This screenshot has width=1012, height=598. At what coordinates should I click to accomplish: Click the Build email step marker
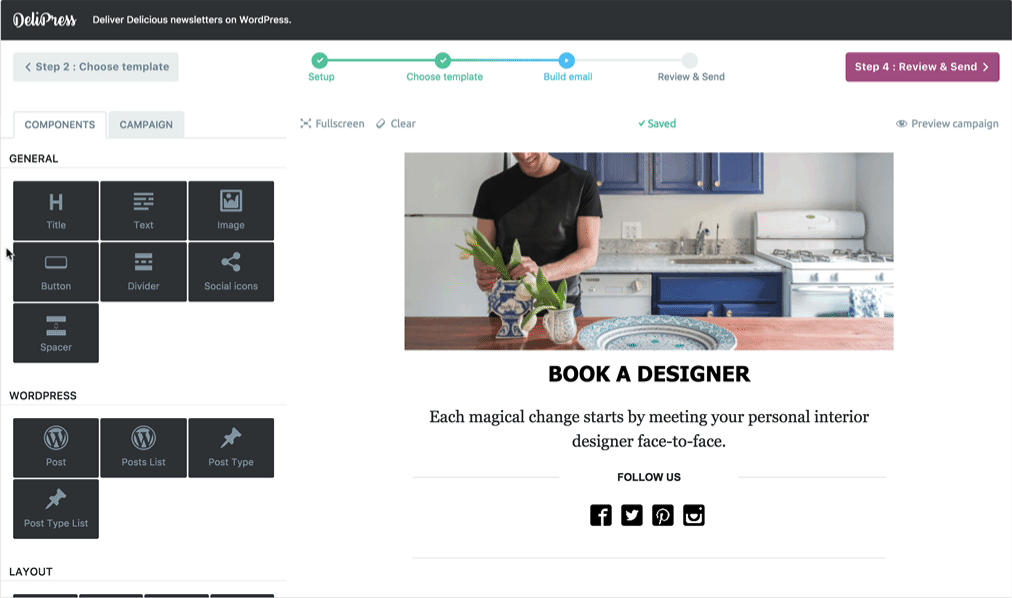point(567,61)
